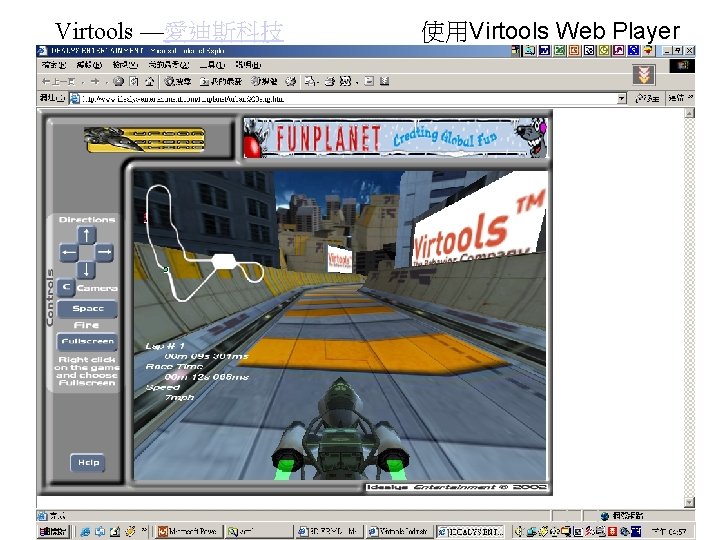The width and height of the screenshot is (720, 540).
Task: Go back with the 上一頁 toolbar button
Action: (58, 82)
